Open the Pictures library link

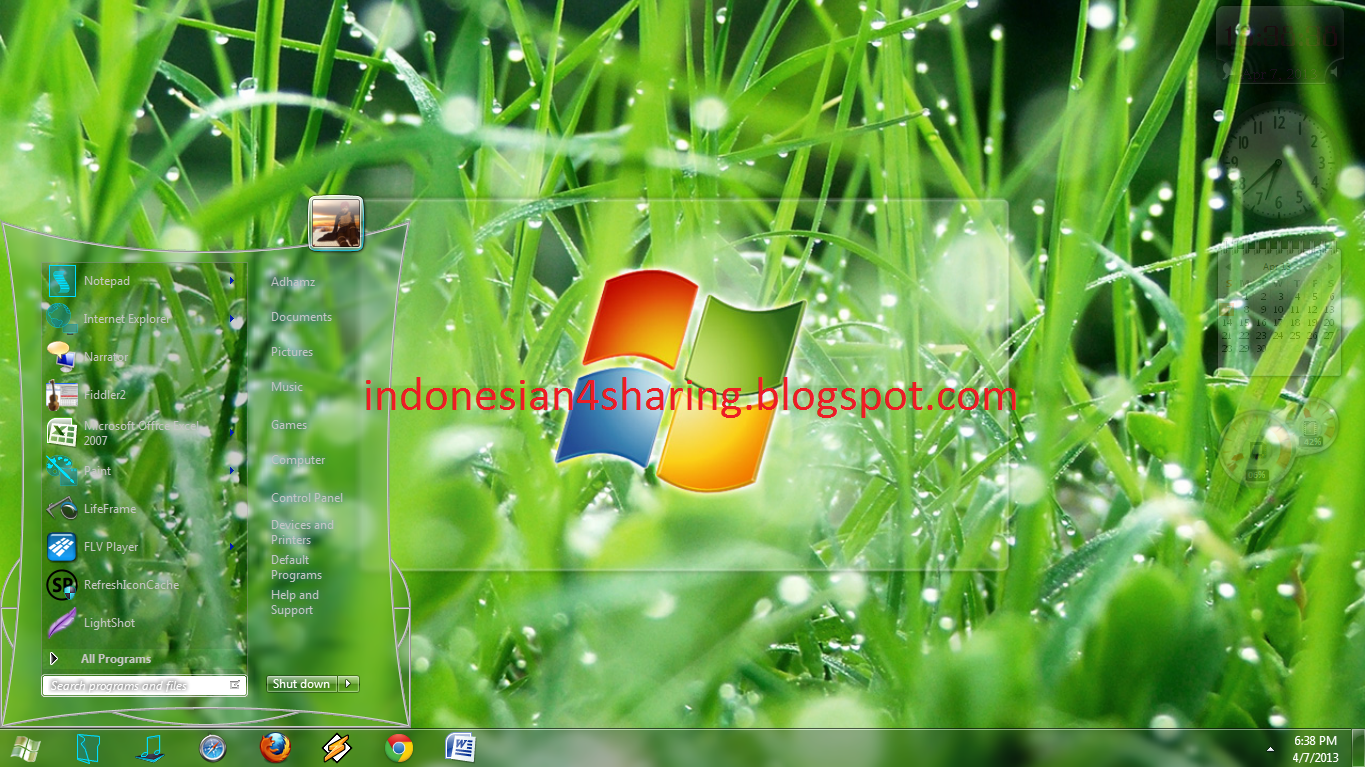coord(292,352)
